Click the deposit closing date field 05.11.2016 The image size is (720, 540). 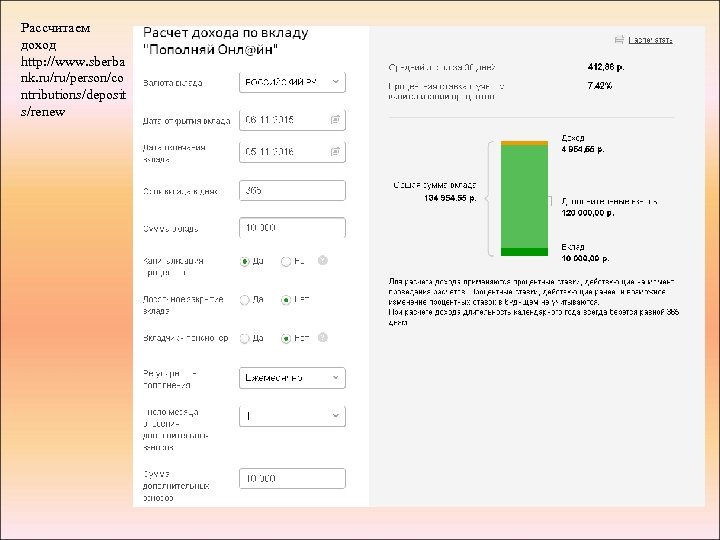292,152
